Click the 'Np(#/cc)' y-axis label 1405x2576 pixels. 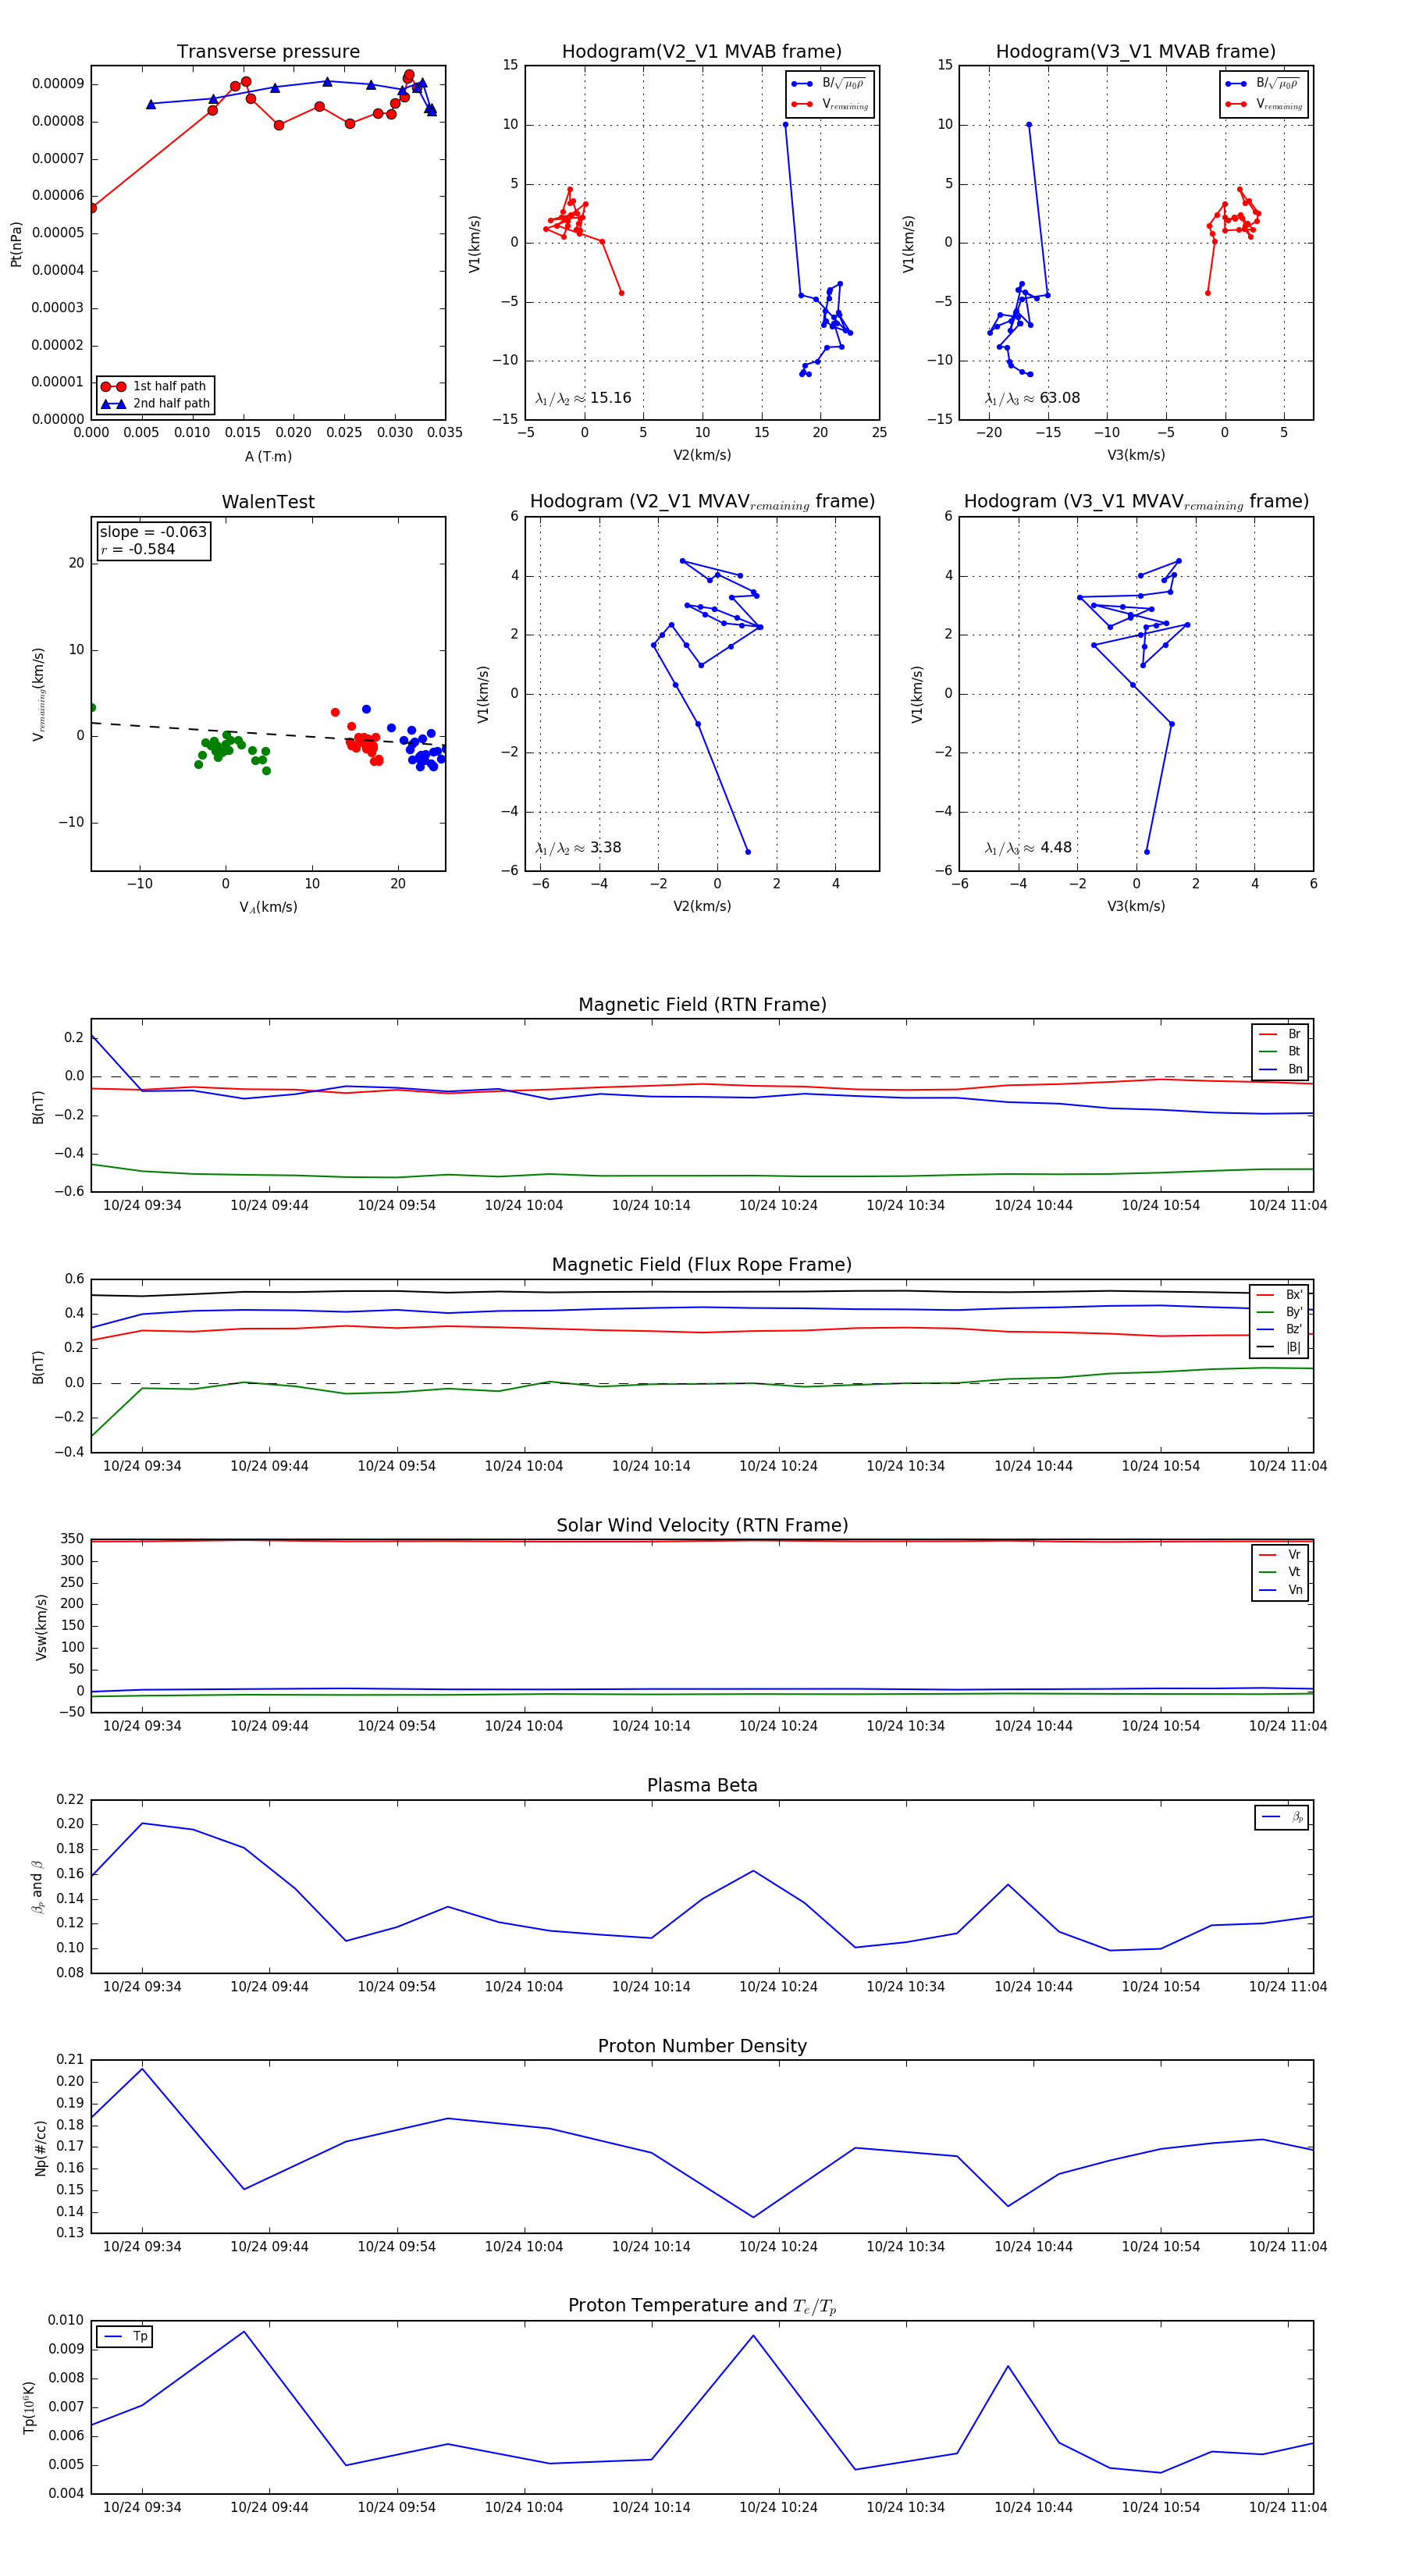(40, 2147)
